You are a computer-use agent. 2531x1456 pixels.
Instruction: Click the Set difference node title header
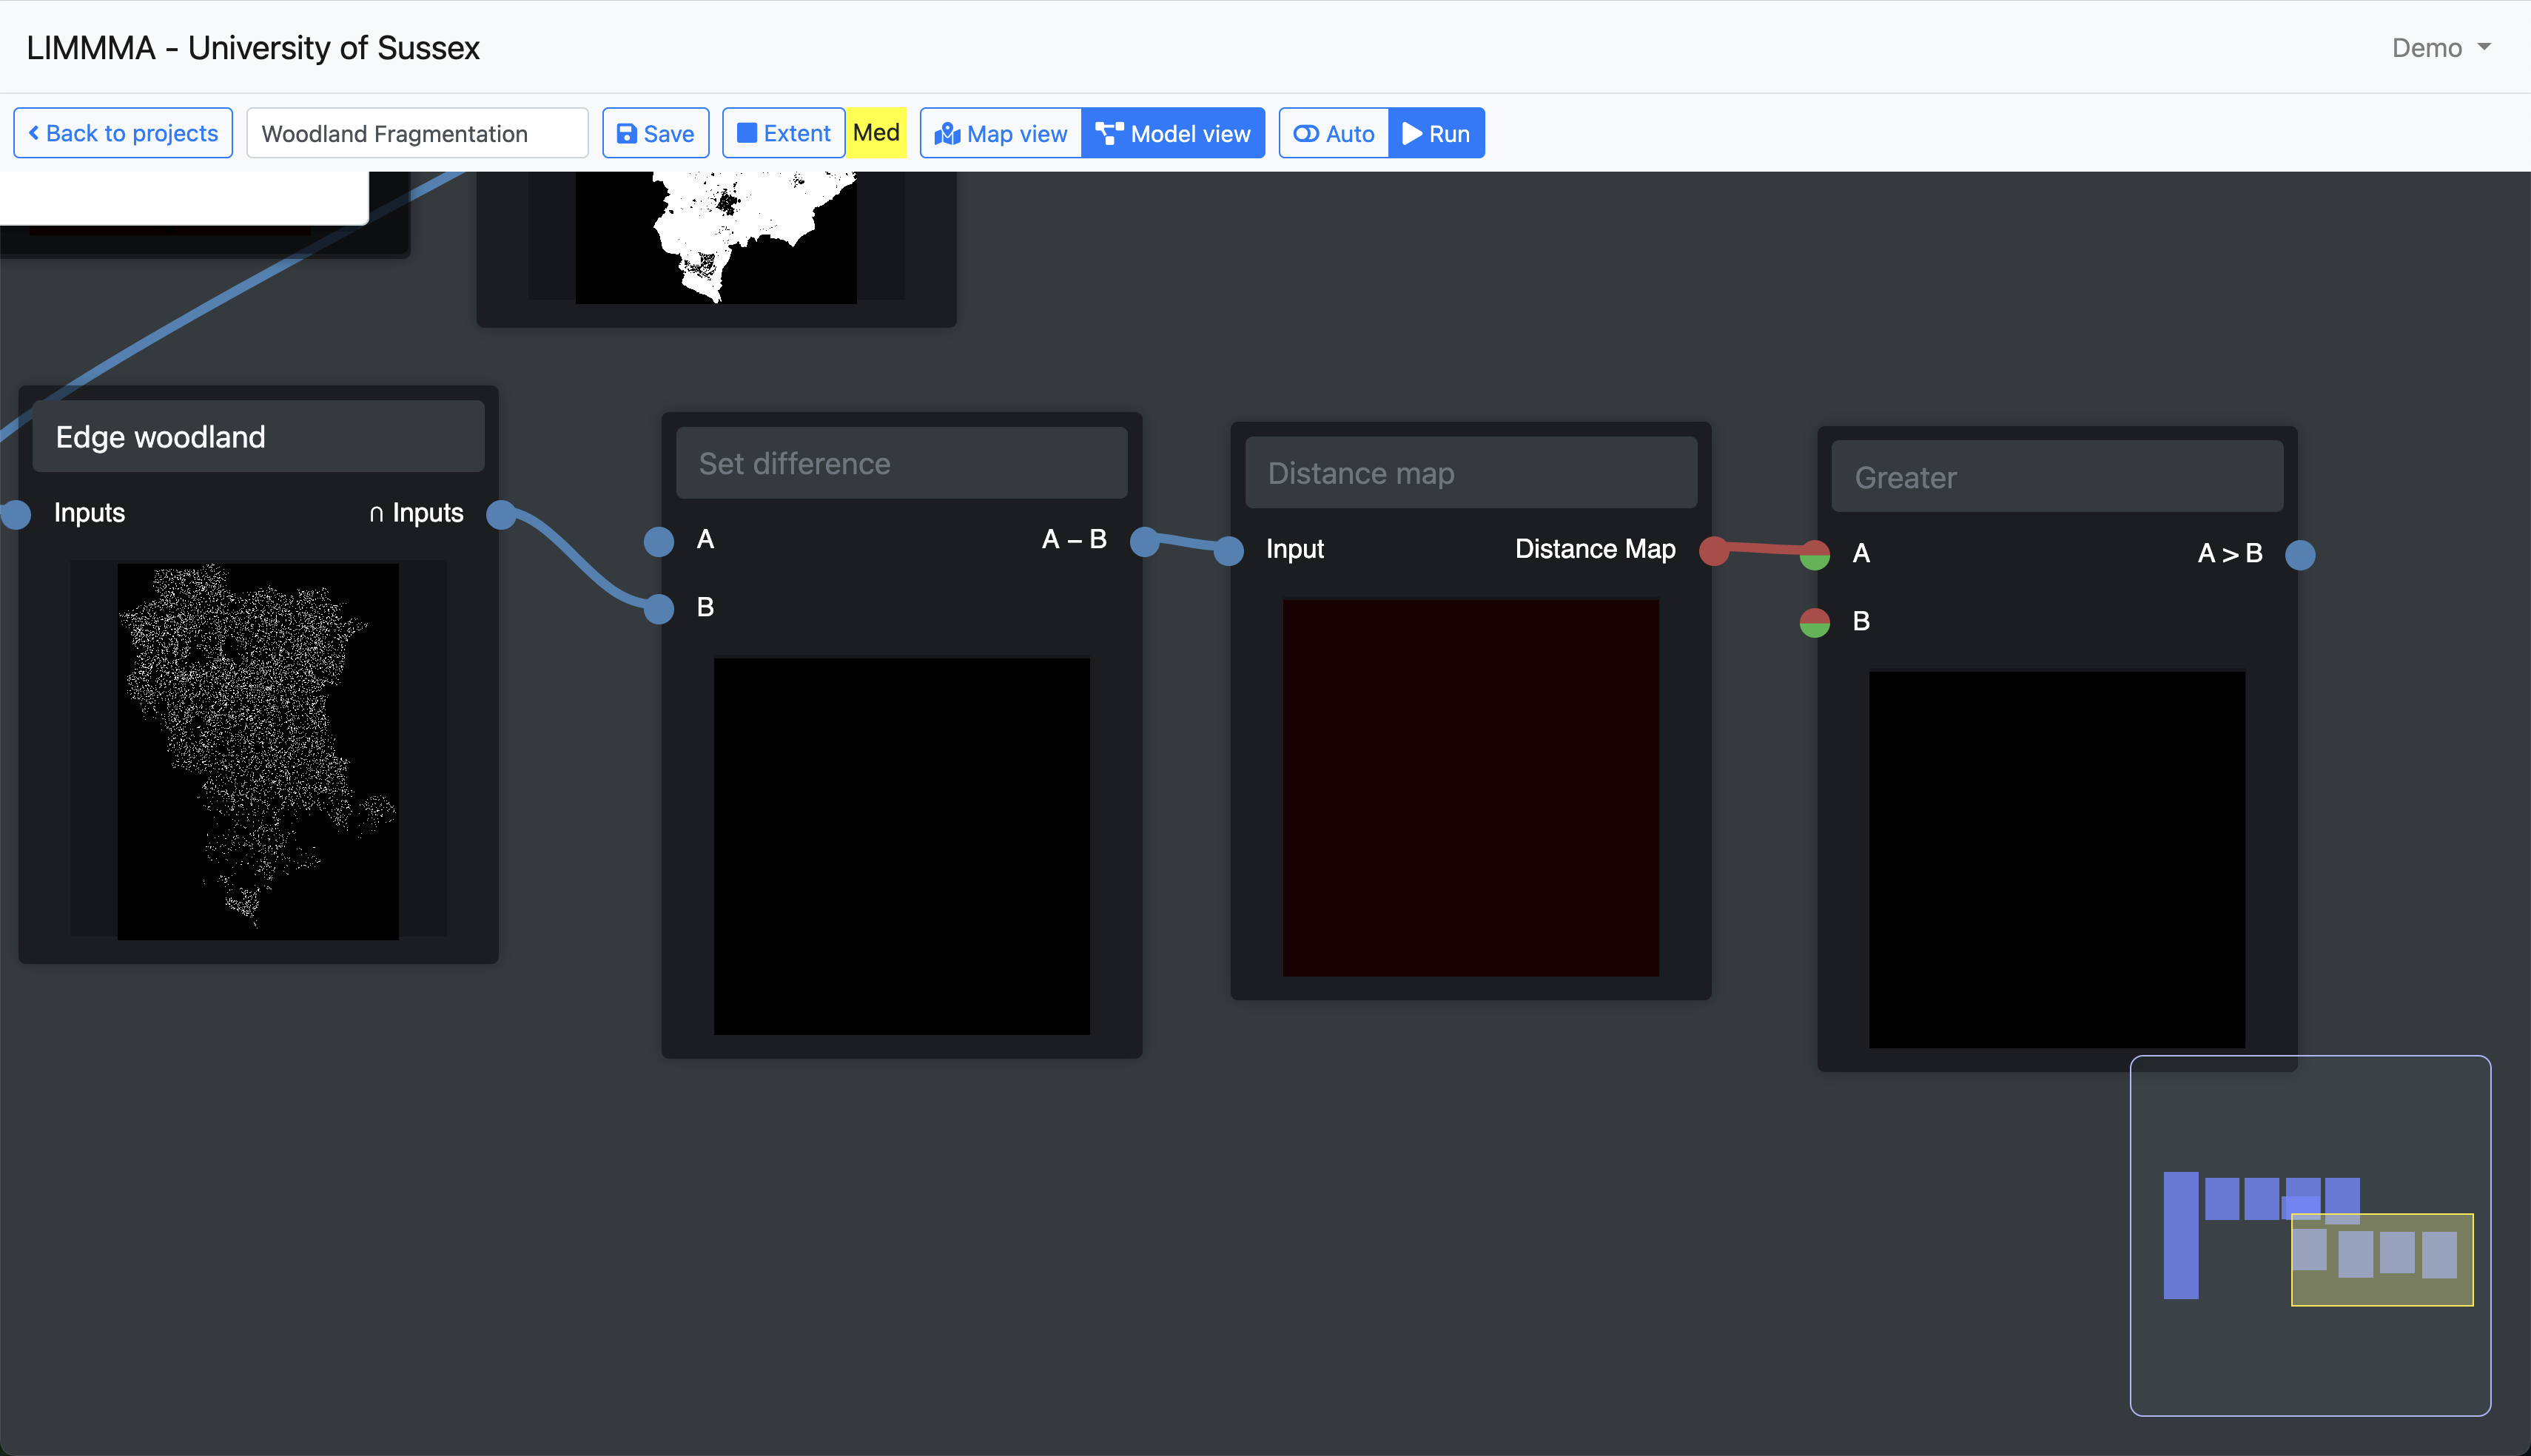click(x=901, y=463)
